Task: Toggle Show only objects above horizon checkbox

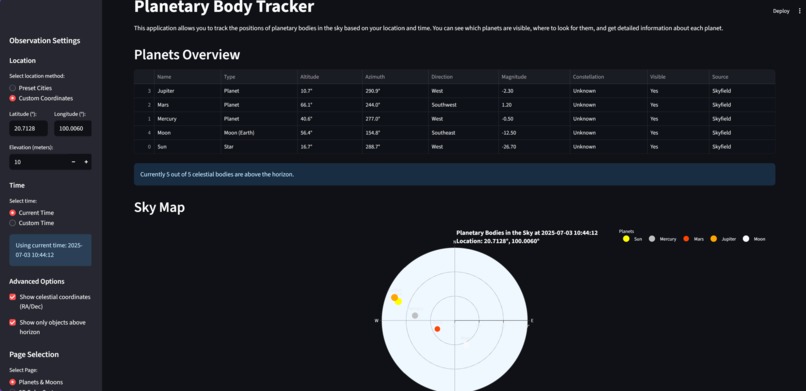Action: 12,323
